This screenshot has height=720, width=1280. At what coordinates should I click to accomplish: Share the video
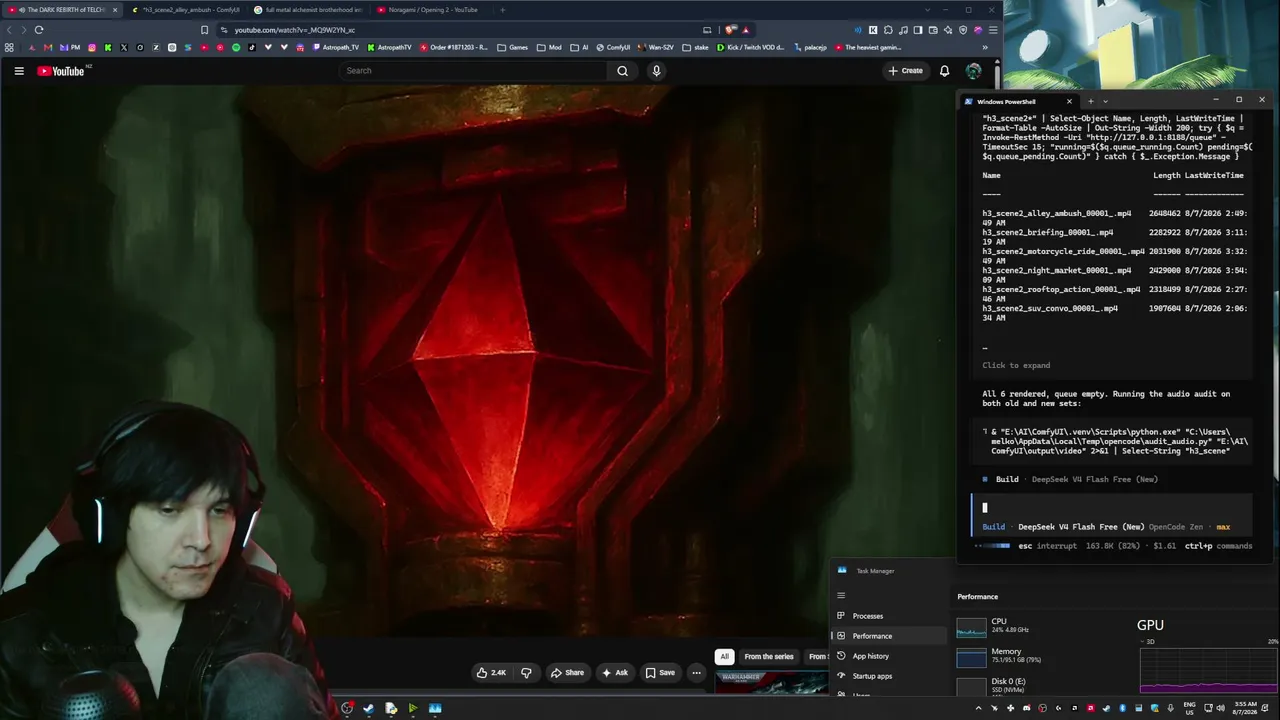[x=567, y=673]
